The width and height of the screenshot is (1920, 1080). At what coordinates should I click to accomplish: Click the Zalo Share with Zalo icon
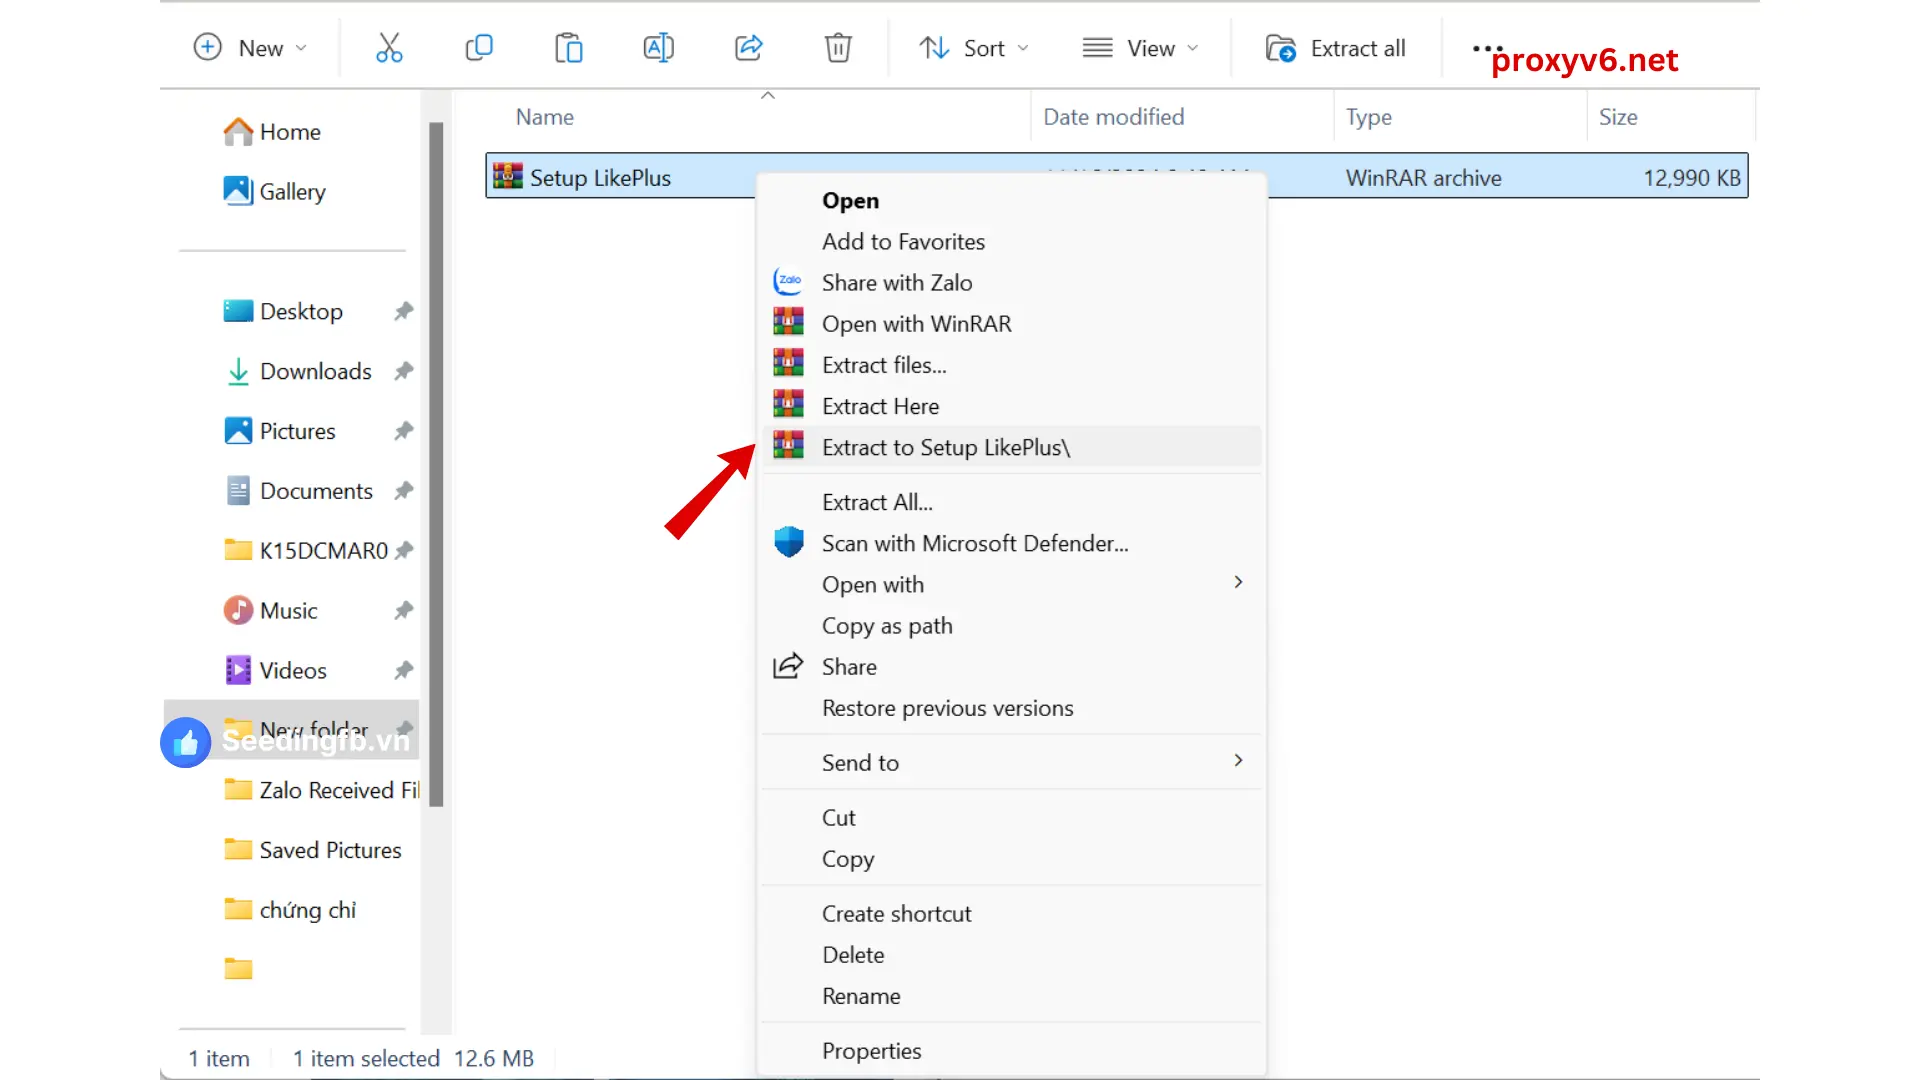787,281
